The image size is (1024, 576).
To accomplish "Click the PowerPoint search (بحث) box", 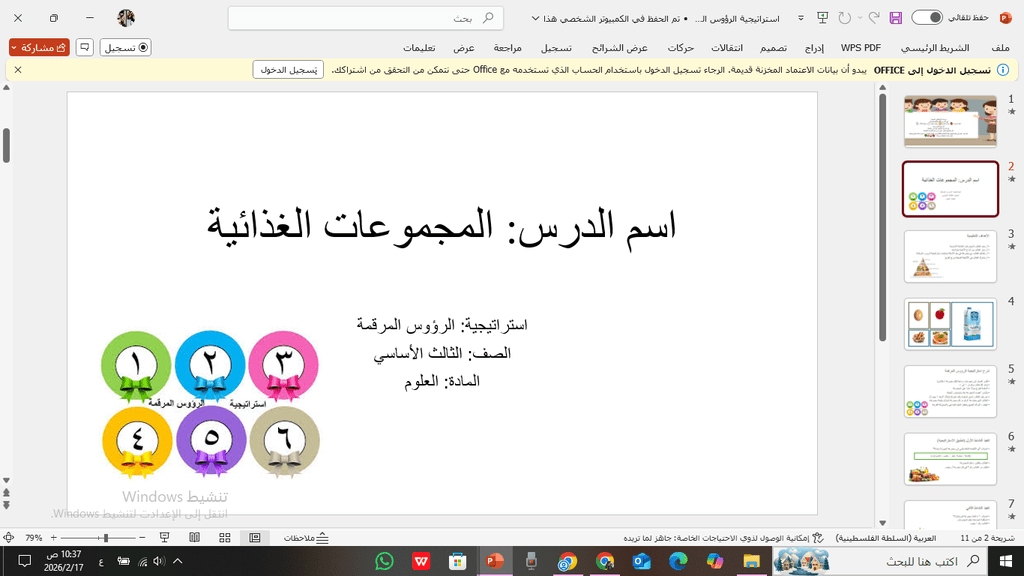I will pos(366,18).
